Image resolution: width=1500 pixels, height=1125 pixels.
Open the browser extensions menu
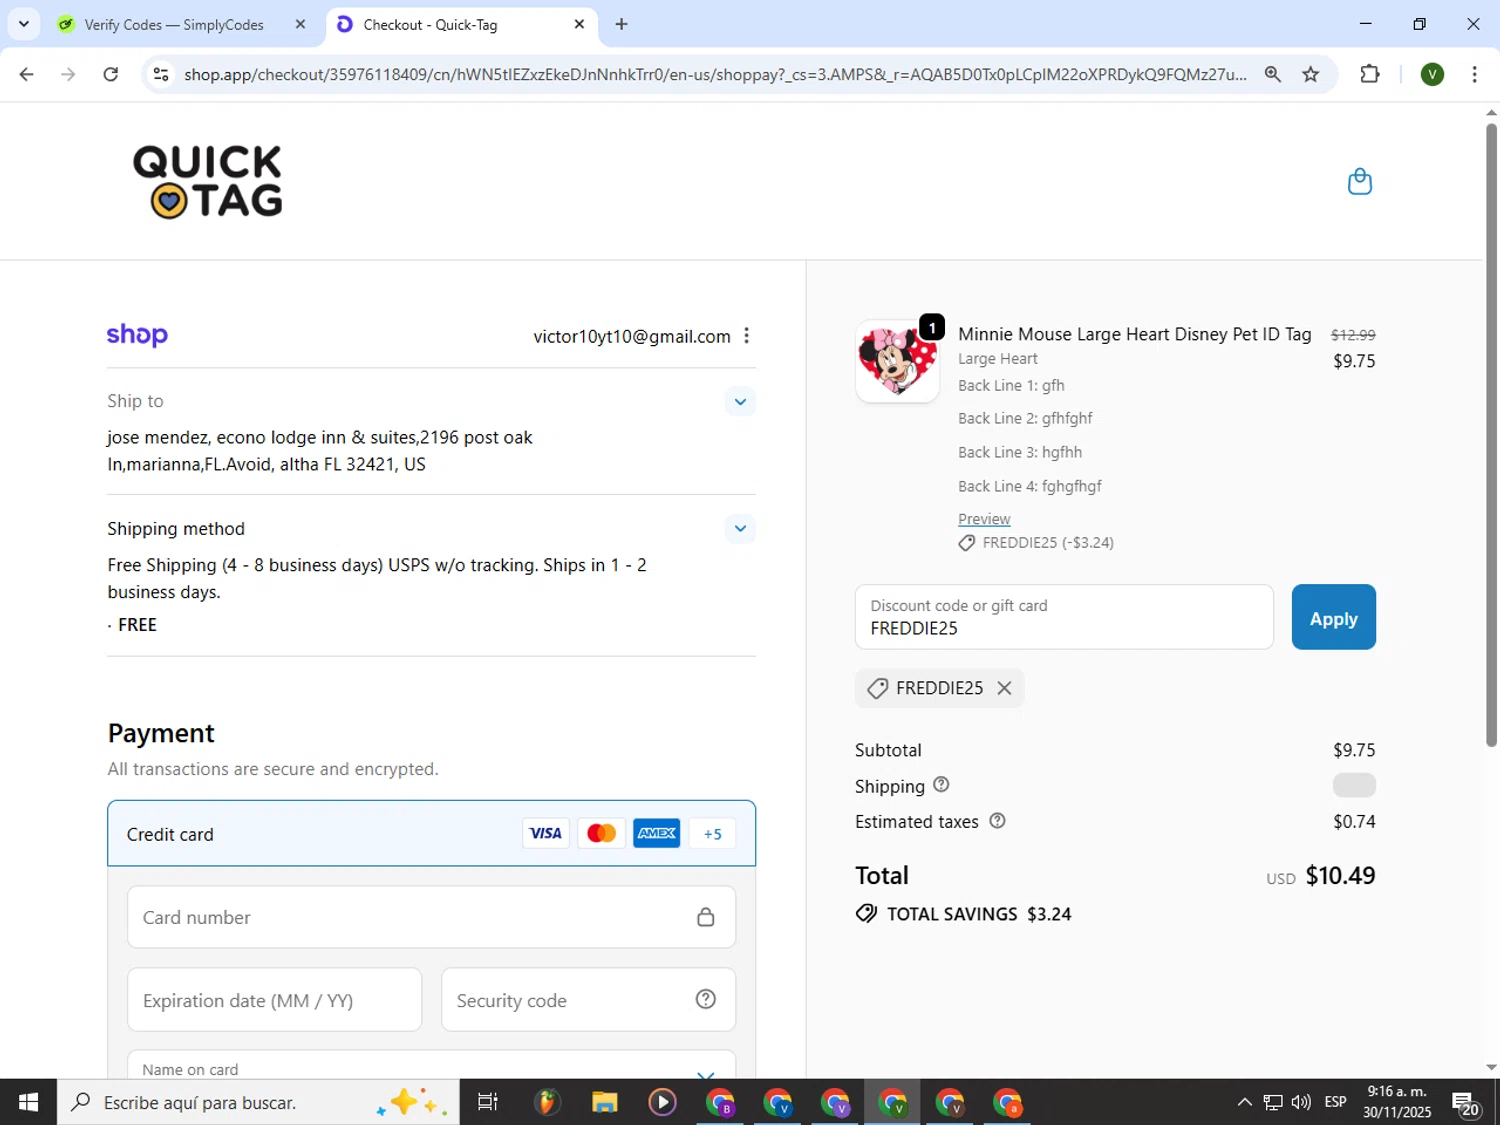pos(1370,74)
